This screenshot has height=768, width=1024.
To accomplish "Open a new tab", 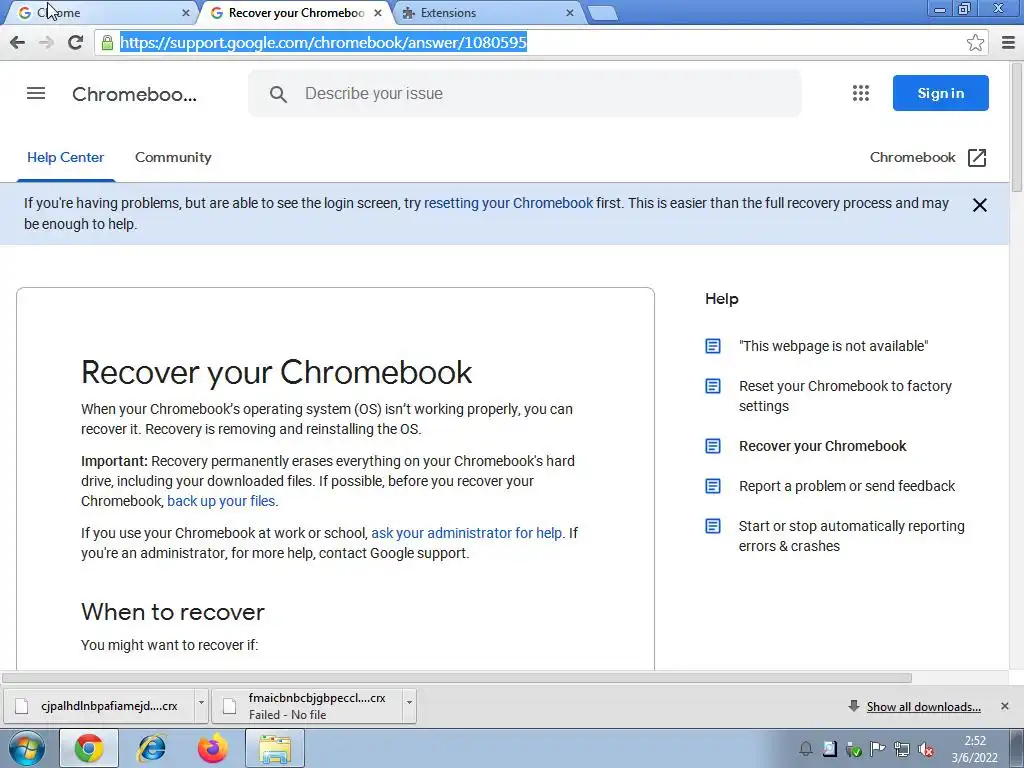I will click(x=602, y=13).
